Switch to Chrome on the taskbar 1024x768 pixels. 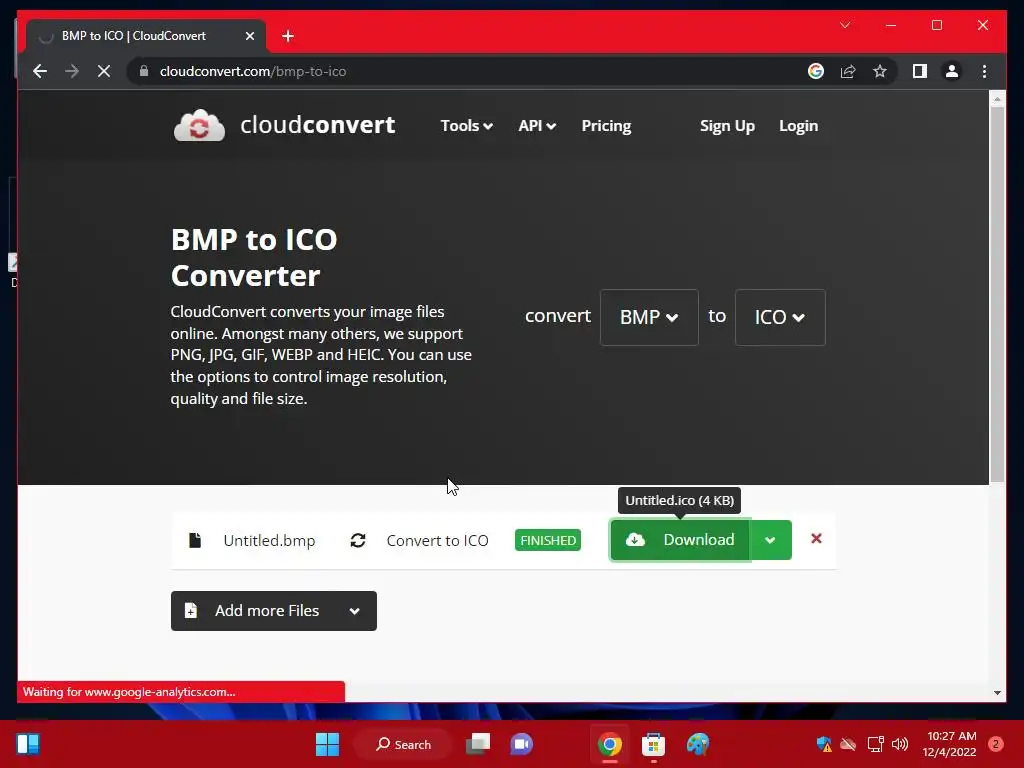coord(609,744)
